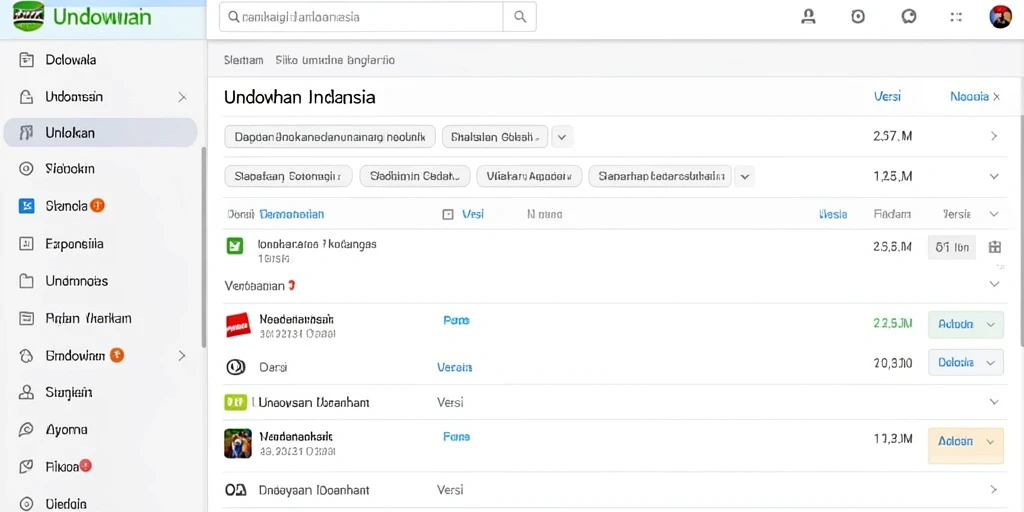Focus the search input field
Screen dimensions: 1024x512
point(361,17)
